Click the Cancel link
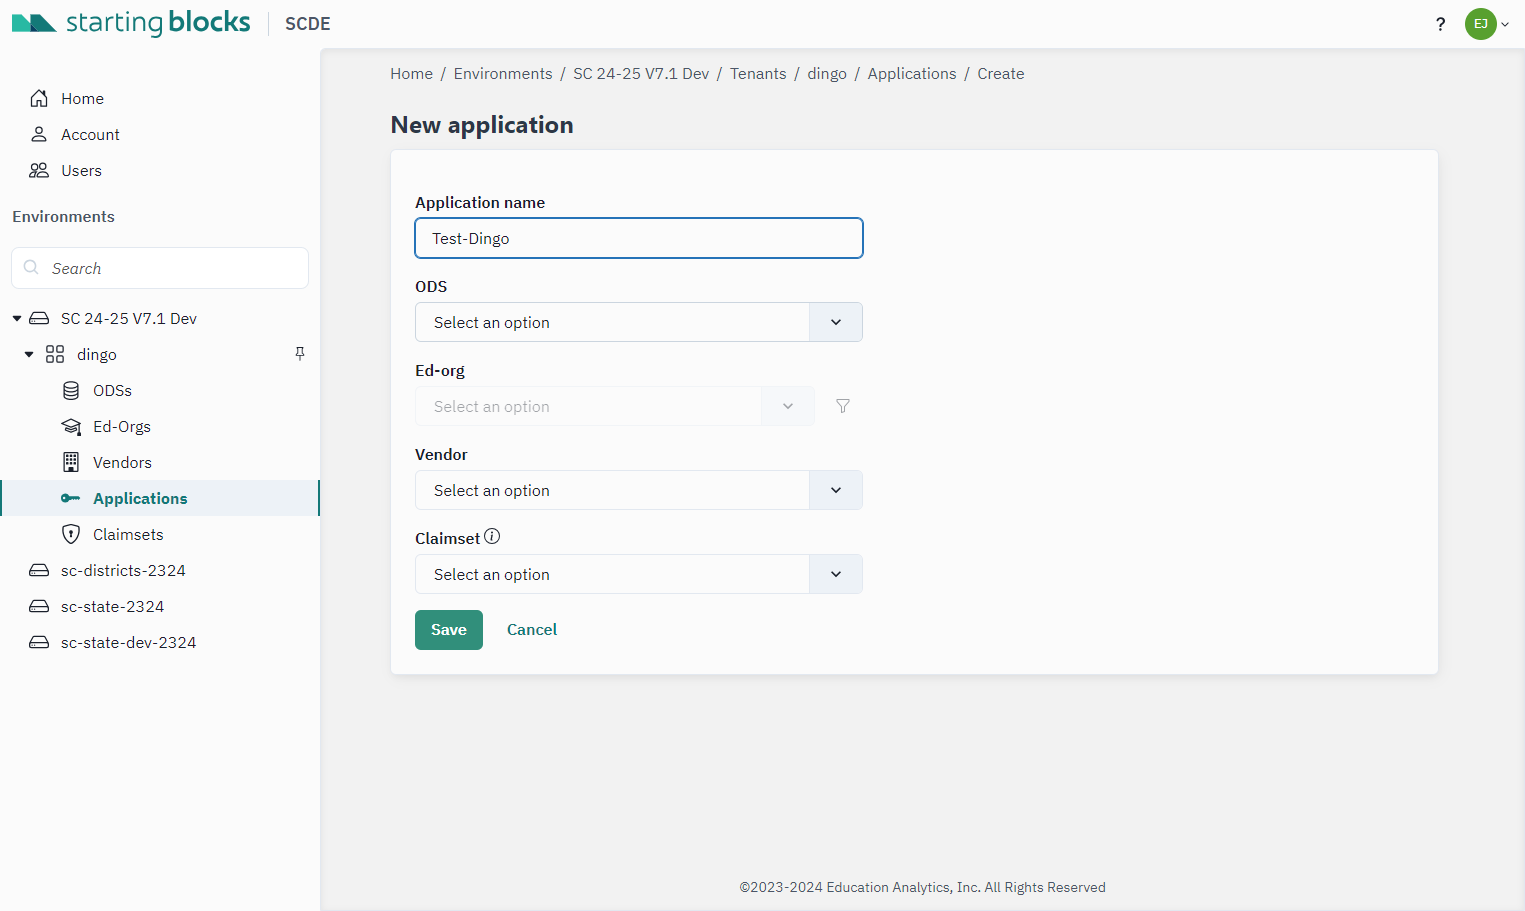Screen dimensions: 1525x911 pos(532,630)
